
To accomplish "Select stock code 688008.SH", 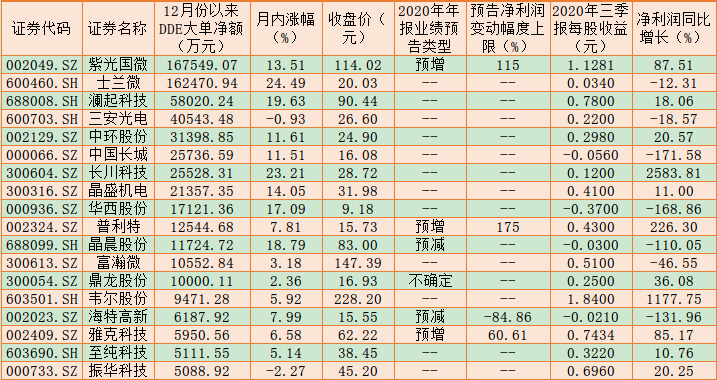I will 42,101.
